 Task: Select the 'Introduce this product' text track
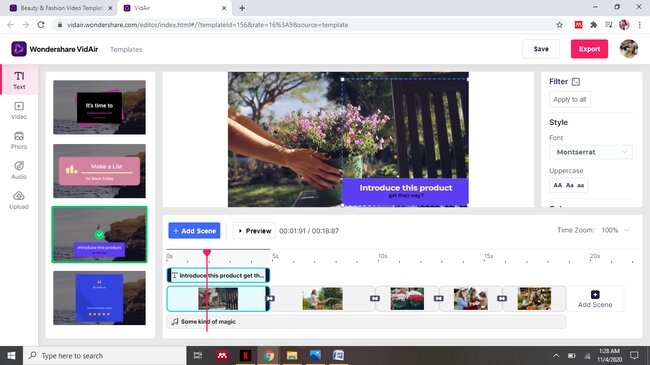click(x=218, y=275)
